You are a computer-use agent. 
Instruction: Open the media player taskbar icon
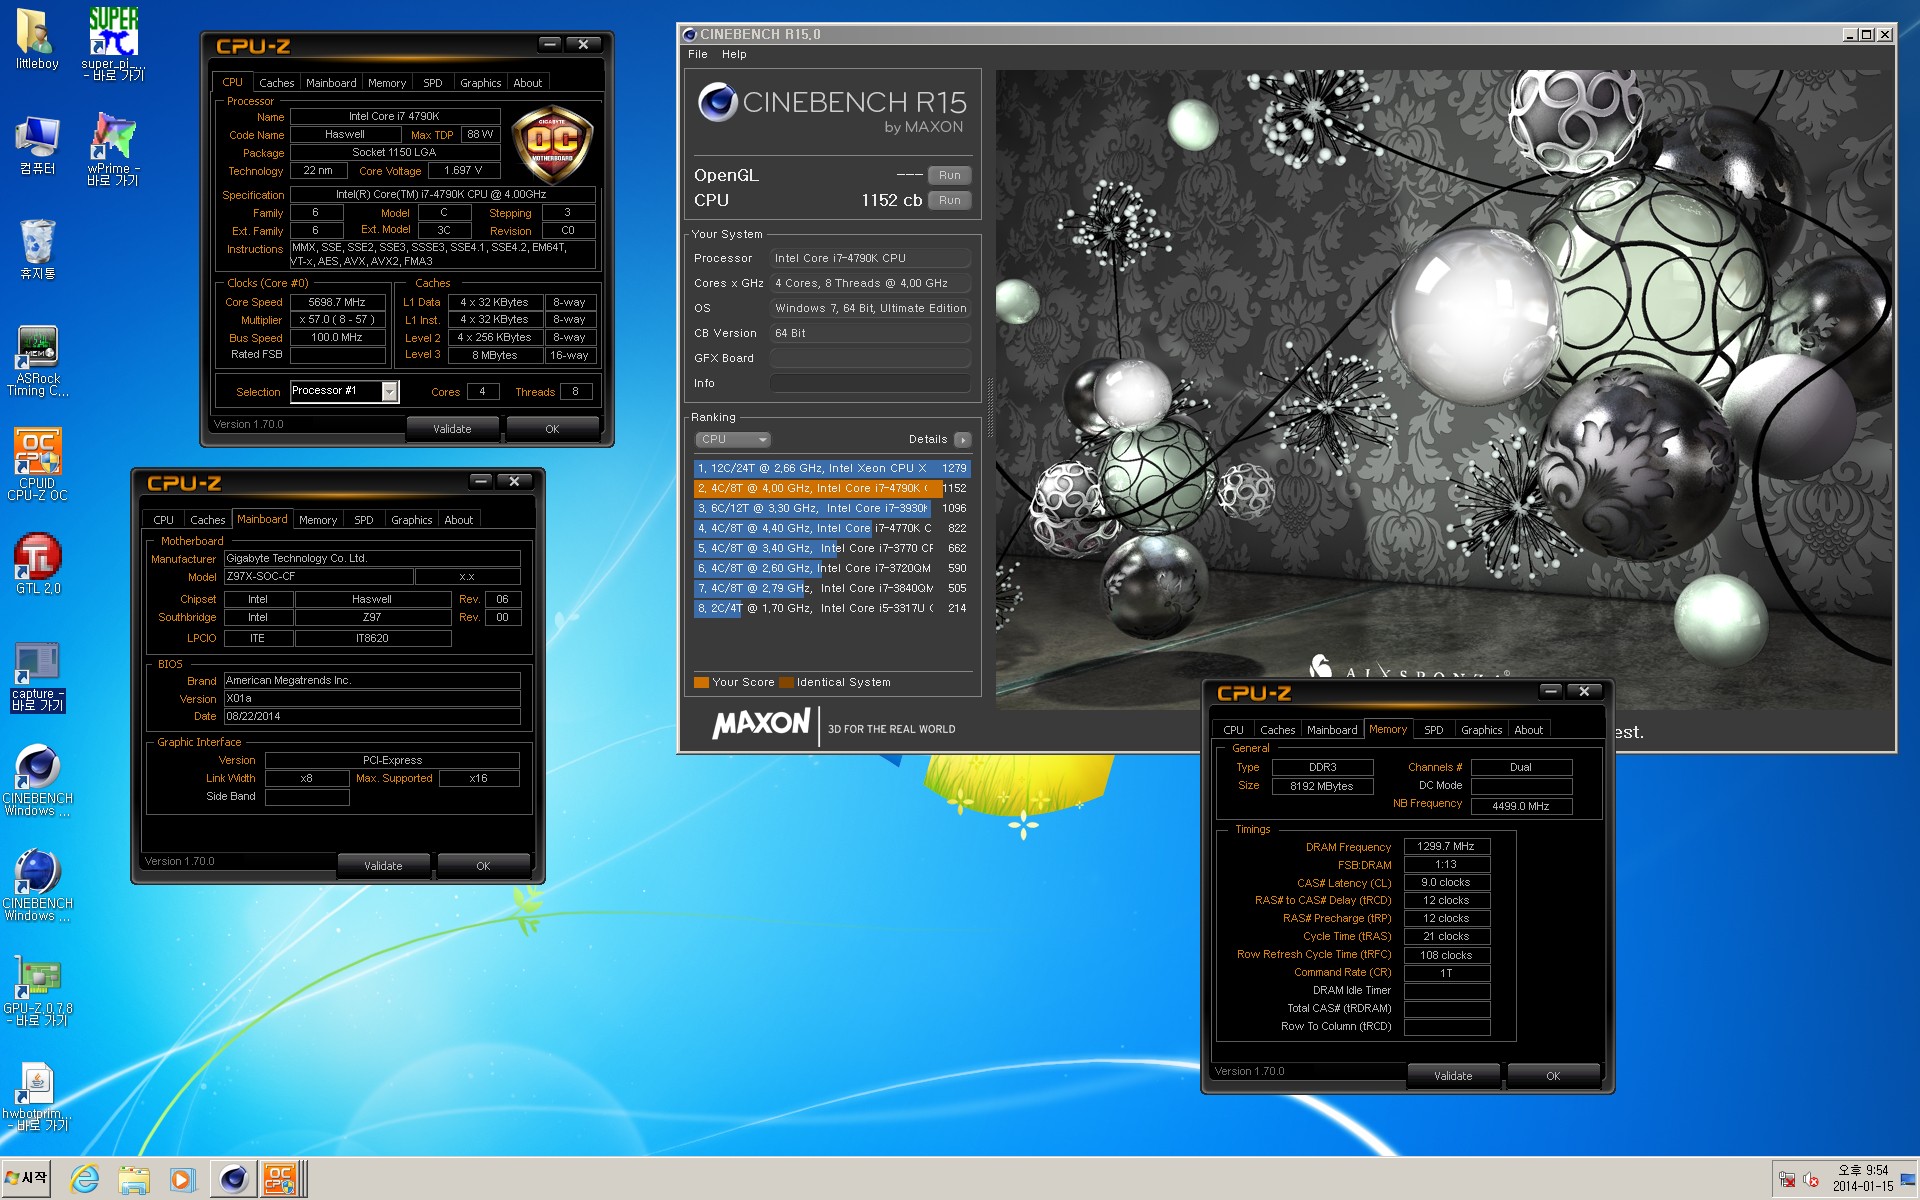point(182,1179)
